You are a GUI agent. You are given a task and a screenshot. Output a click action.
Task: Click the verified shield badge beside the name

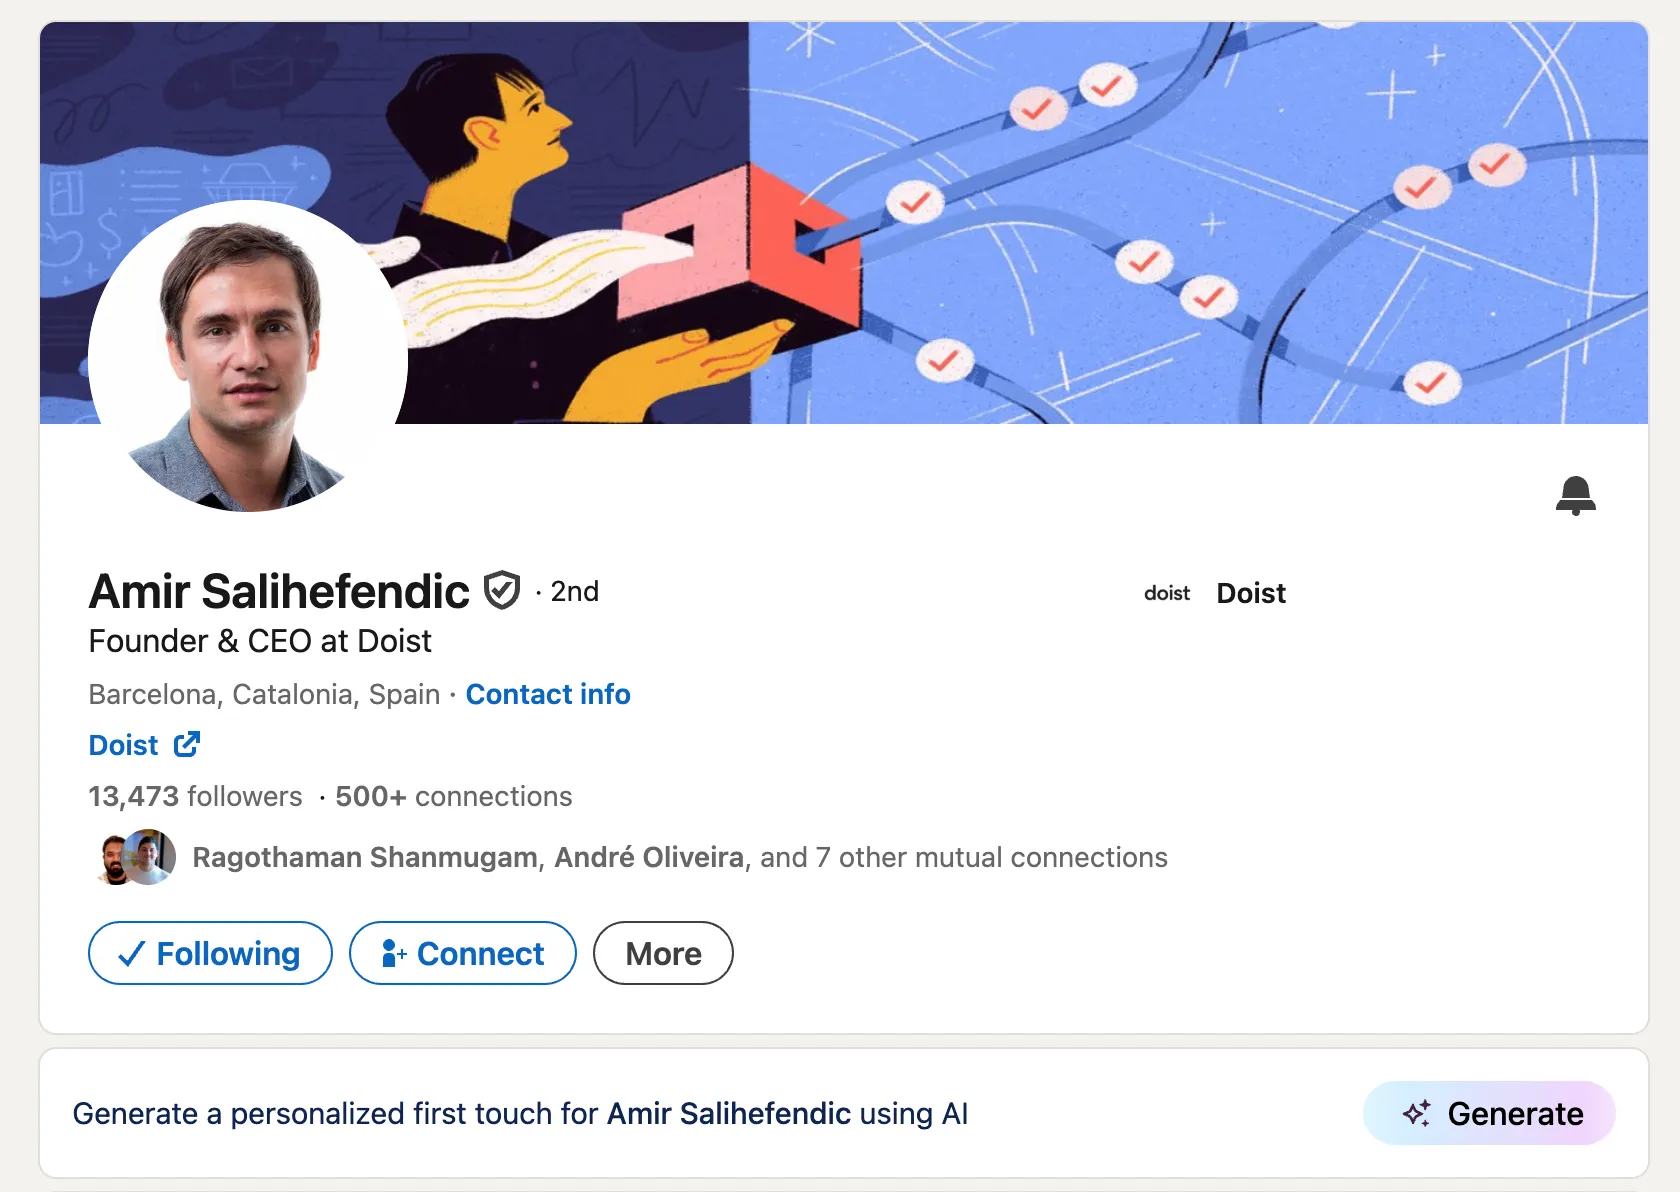click(x=502, y=591)
